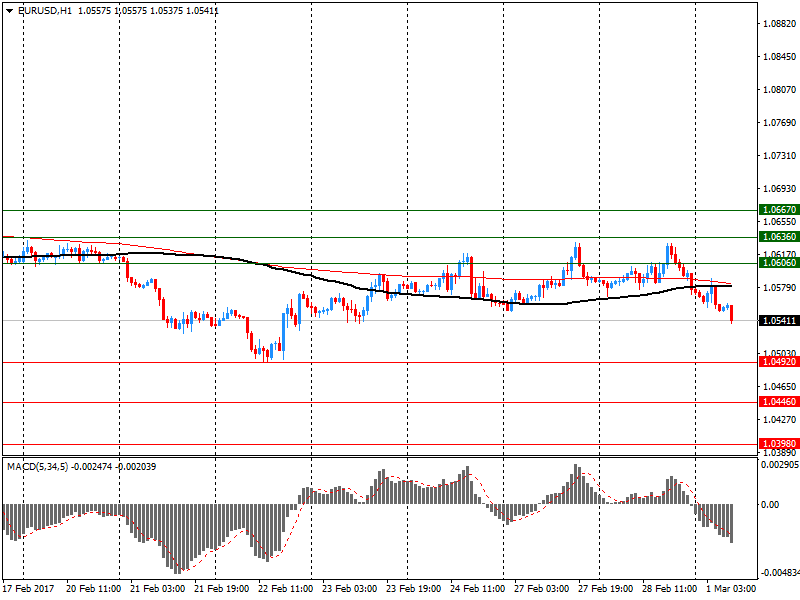
Task: Select the 1.06360 green resistance level tag
Action: 779,237
